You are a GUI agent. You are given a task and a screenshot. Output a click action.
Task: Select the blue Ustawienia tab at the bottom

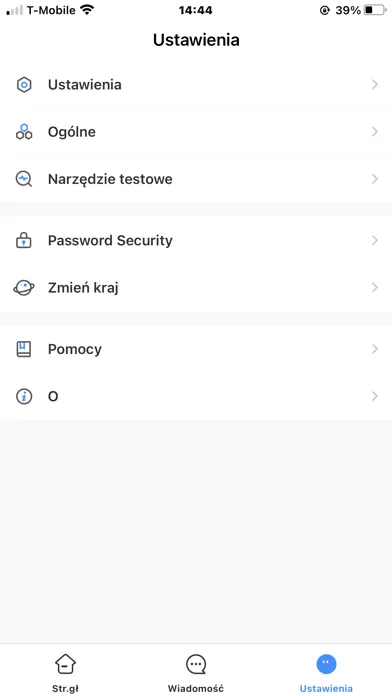(326, 673)
